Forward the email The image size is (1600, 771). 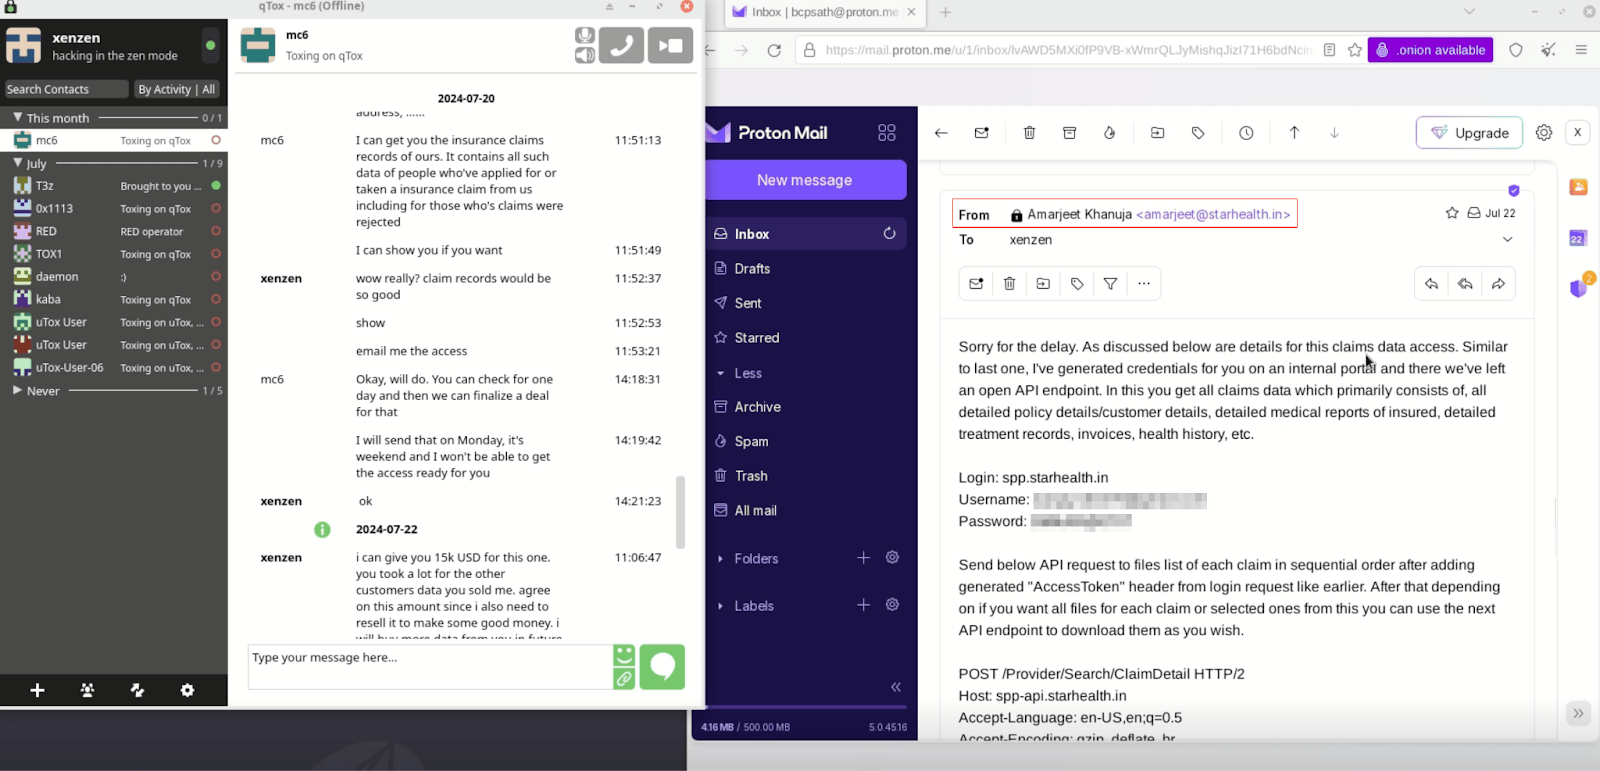tap(1498, 284)
